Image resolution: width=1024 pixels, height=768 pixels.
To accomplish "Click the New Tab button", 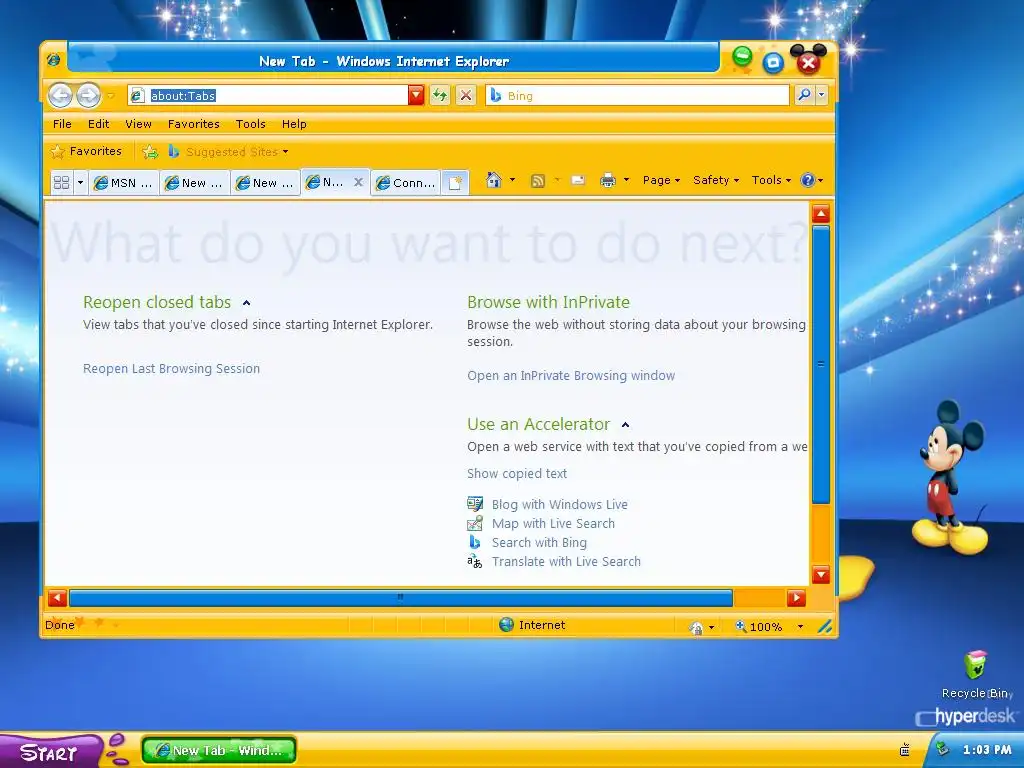I will pos(455,183).
